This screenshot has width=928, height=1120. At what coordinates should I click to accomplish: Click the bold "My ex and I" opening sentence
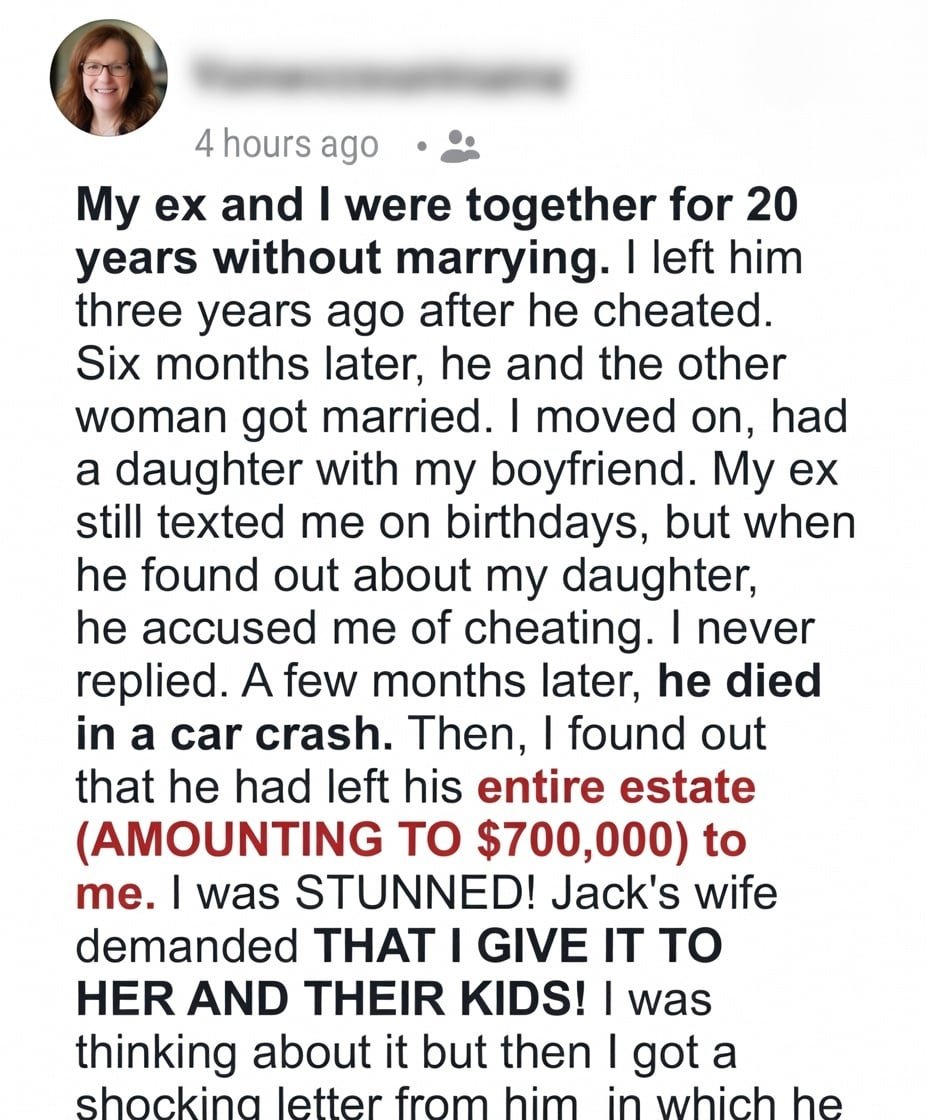(437, 206)
